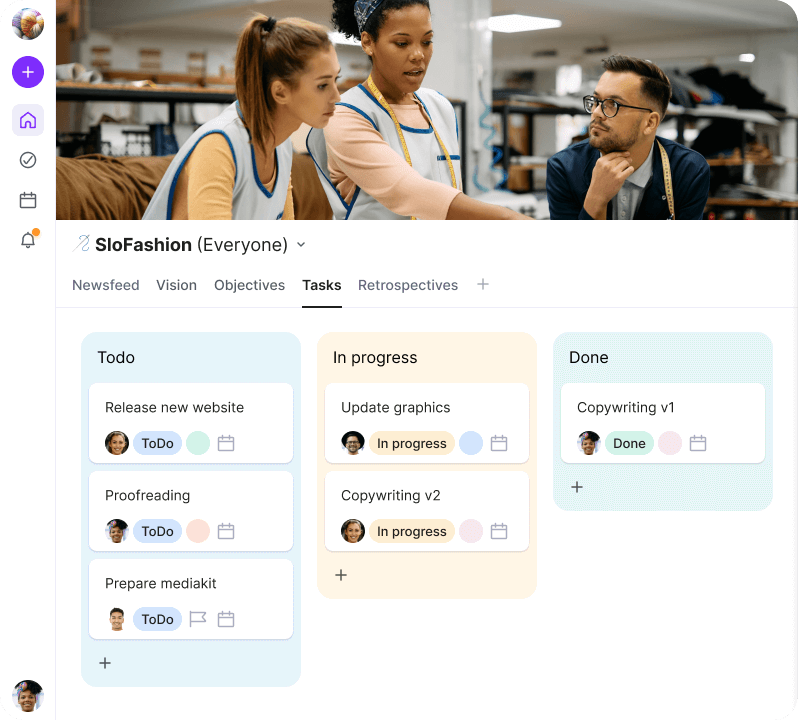Set due date on Release new website card
Image resolution: width=798 pixels, height=720 pixels.
[x=226, y=443]
